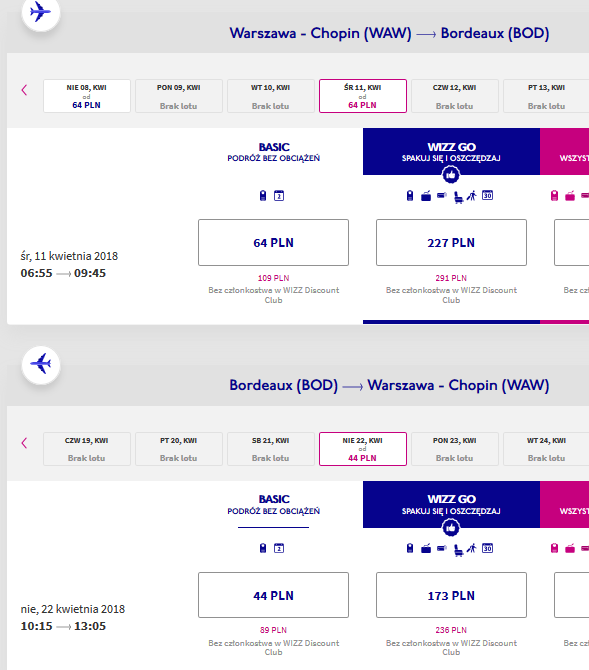
Task: Show earlier outbound dates with left chevron
Action: (x=24, y=90)
